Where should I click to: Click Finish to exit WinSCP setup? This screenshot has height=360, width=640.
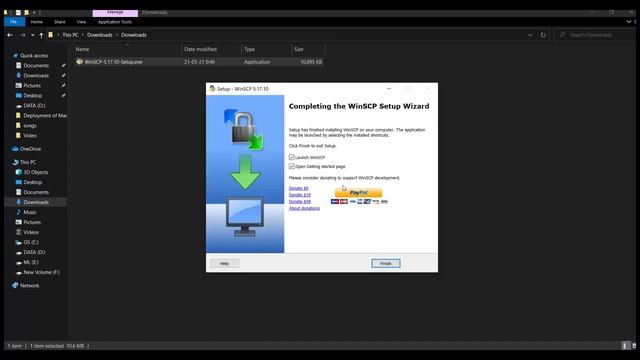click(x=386, y=263)
